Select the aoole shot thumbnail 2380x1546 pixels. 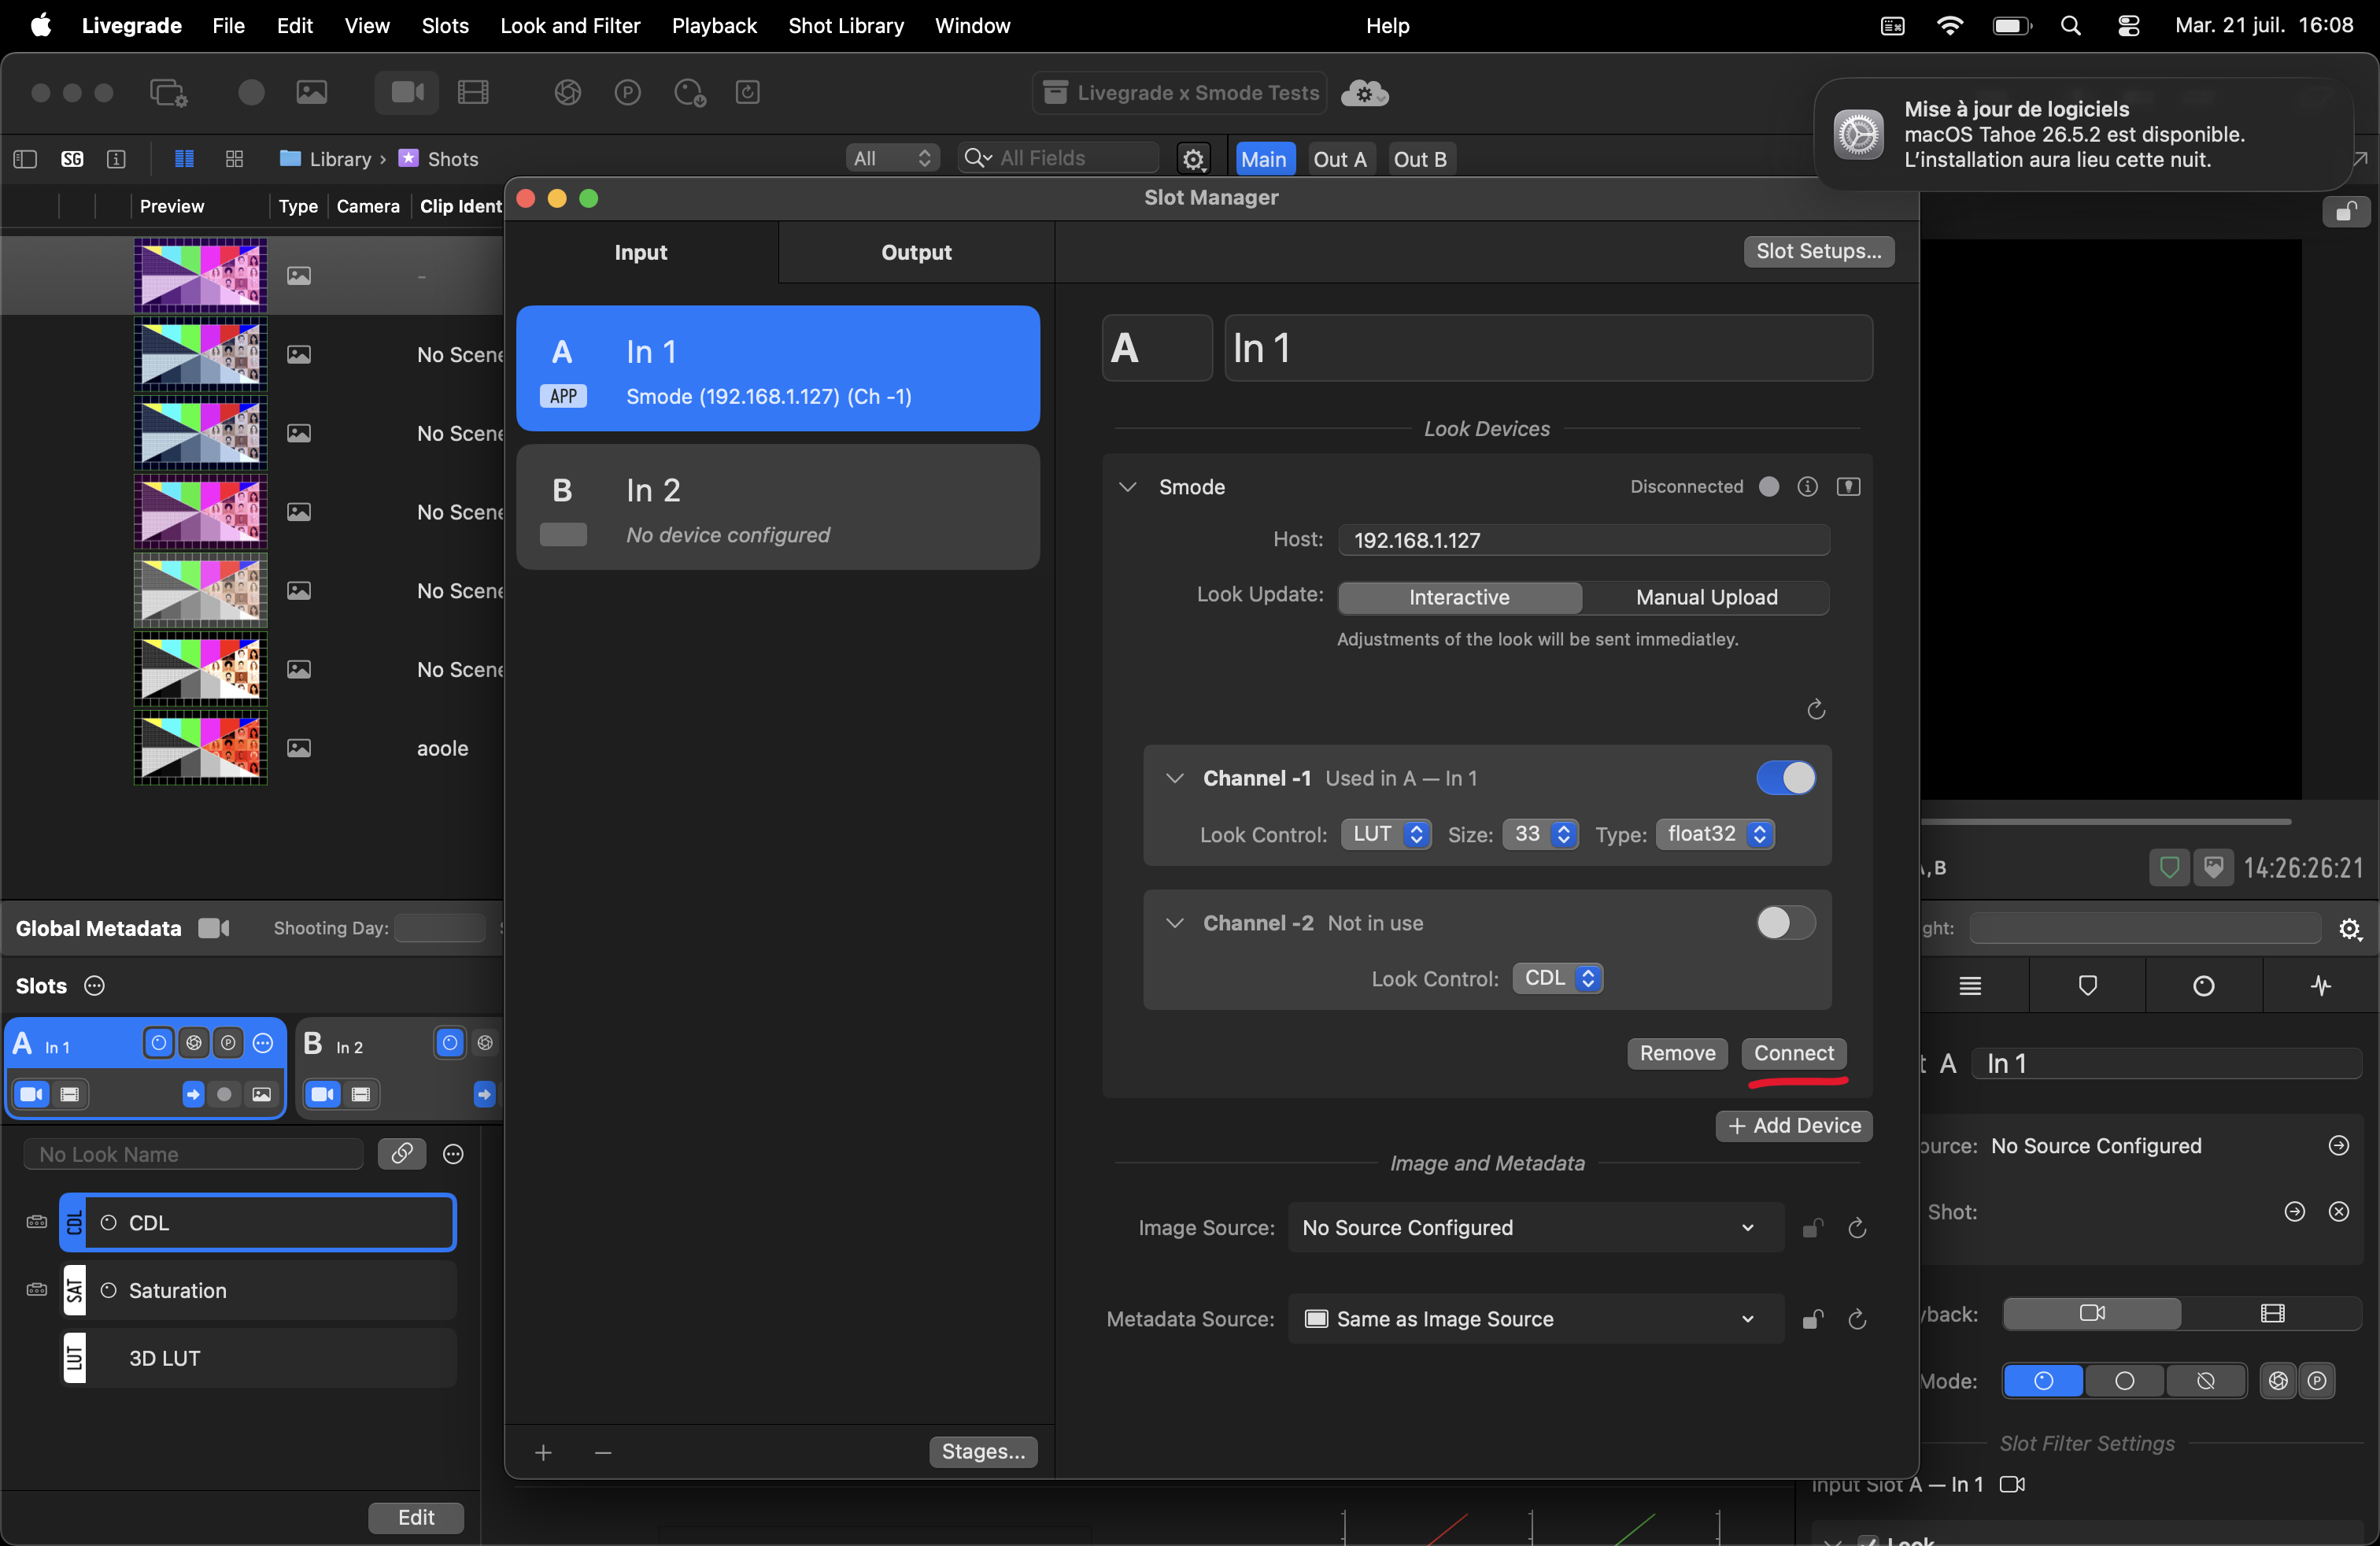click(201, 749)
